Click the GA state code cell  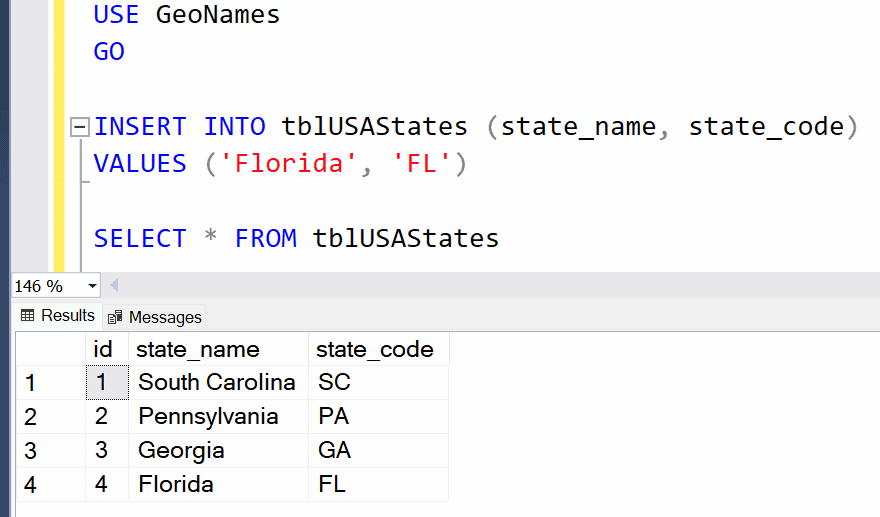[x=378, y=451]
